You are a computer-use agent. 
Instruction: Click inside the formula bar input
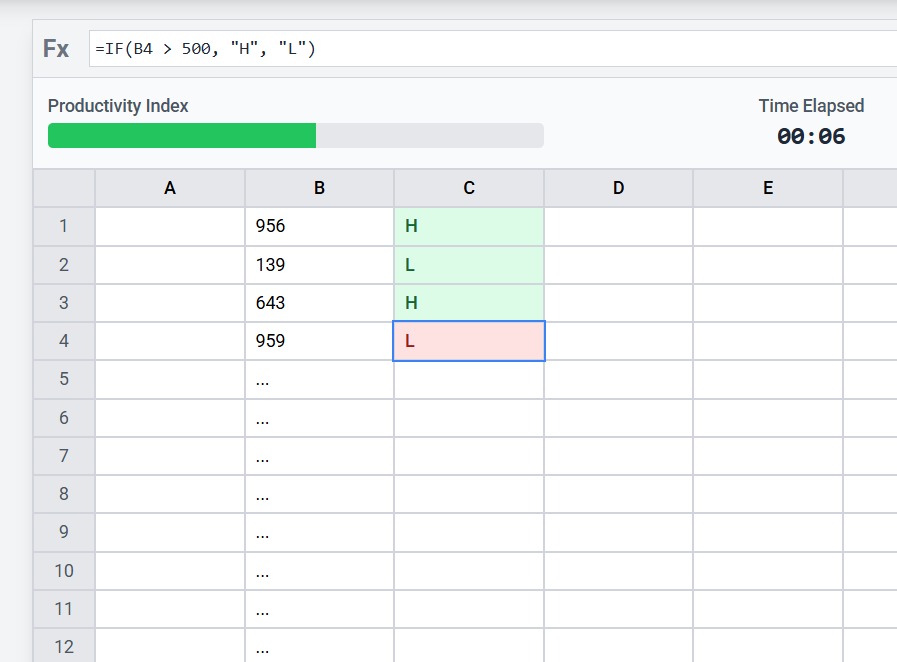point(490,48)
